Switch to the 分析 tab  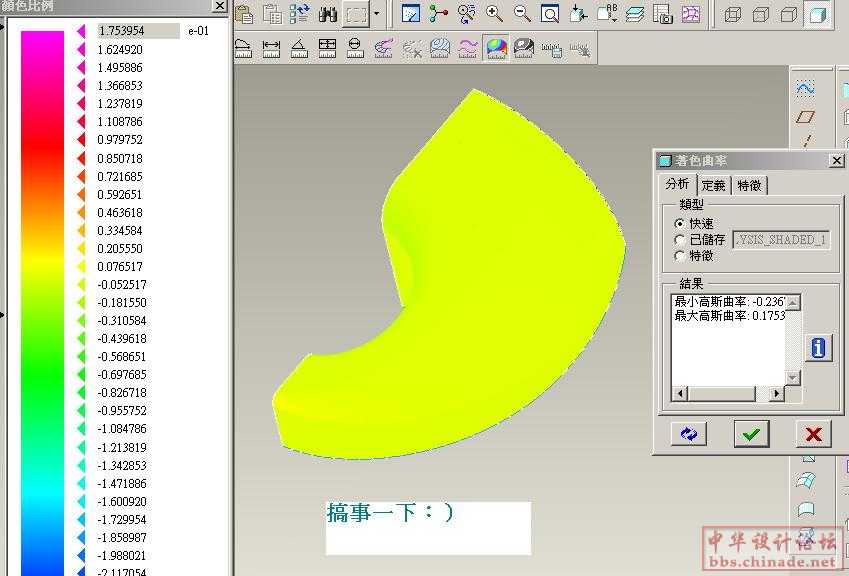677,184
